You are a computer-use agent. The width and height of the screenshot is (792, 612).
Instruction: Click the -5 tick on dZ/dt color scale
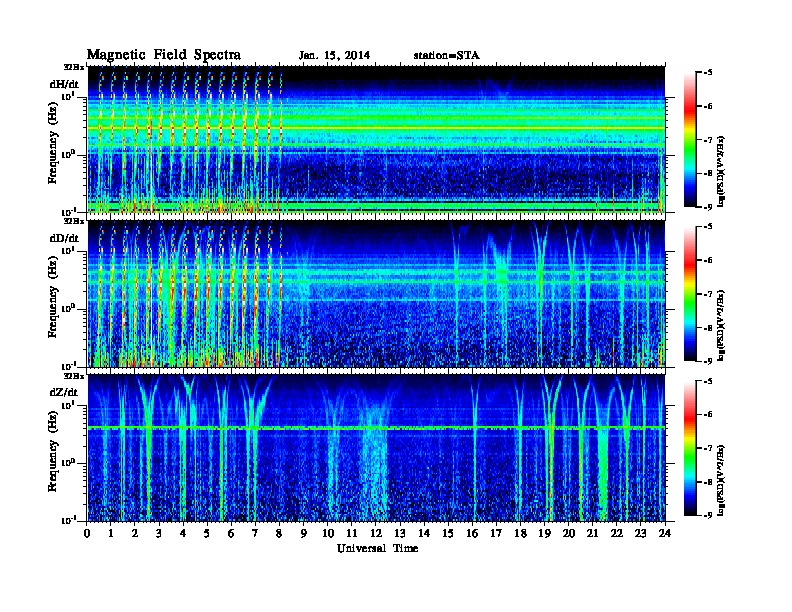pos(707,381)
